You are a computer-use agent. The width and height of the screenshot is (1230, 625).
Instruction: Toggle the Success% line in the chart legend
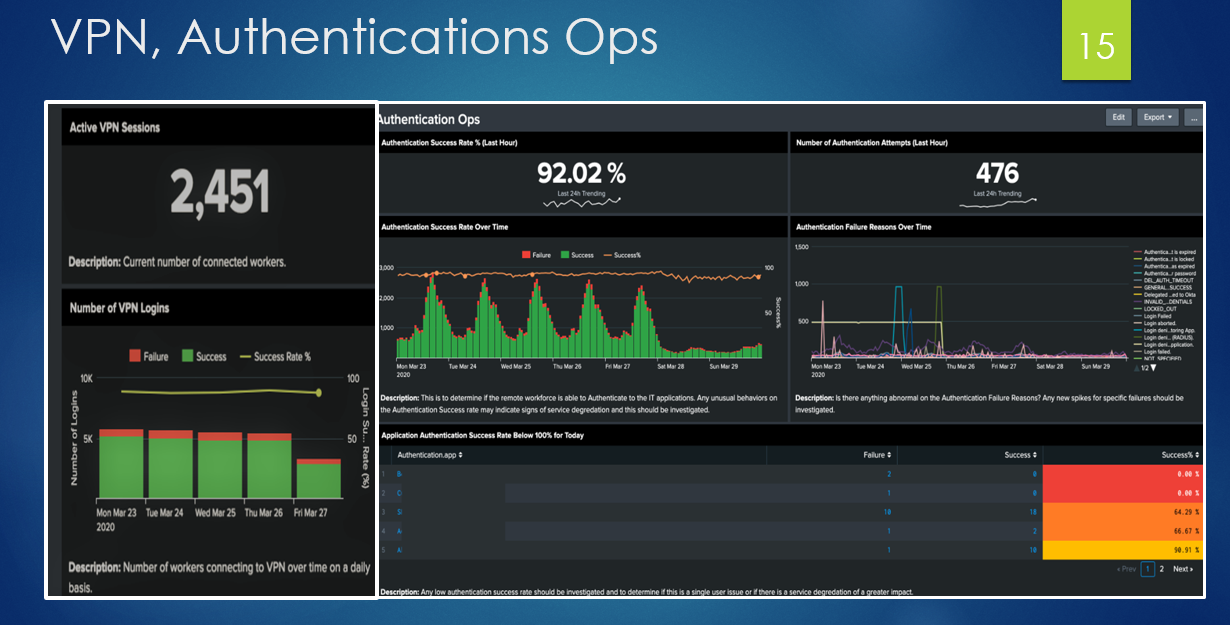(x=622, y=255)
